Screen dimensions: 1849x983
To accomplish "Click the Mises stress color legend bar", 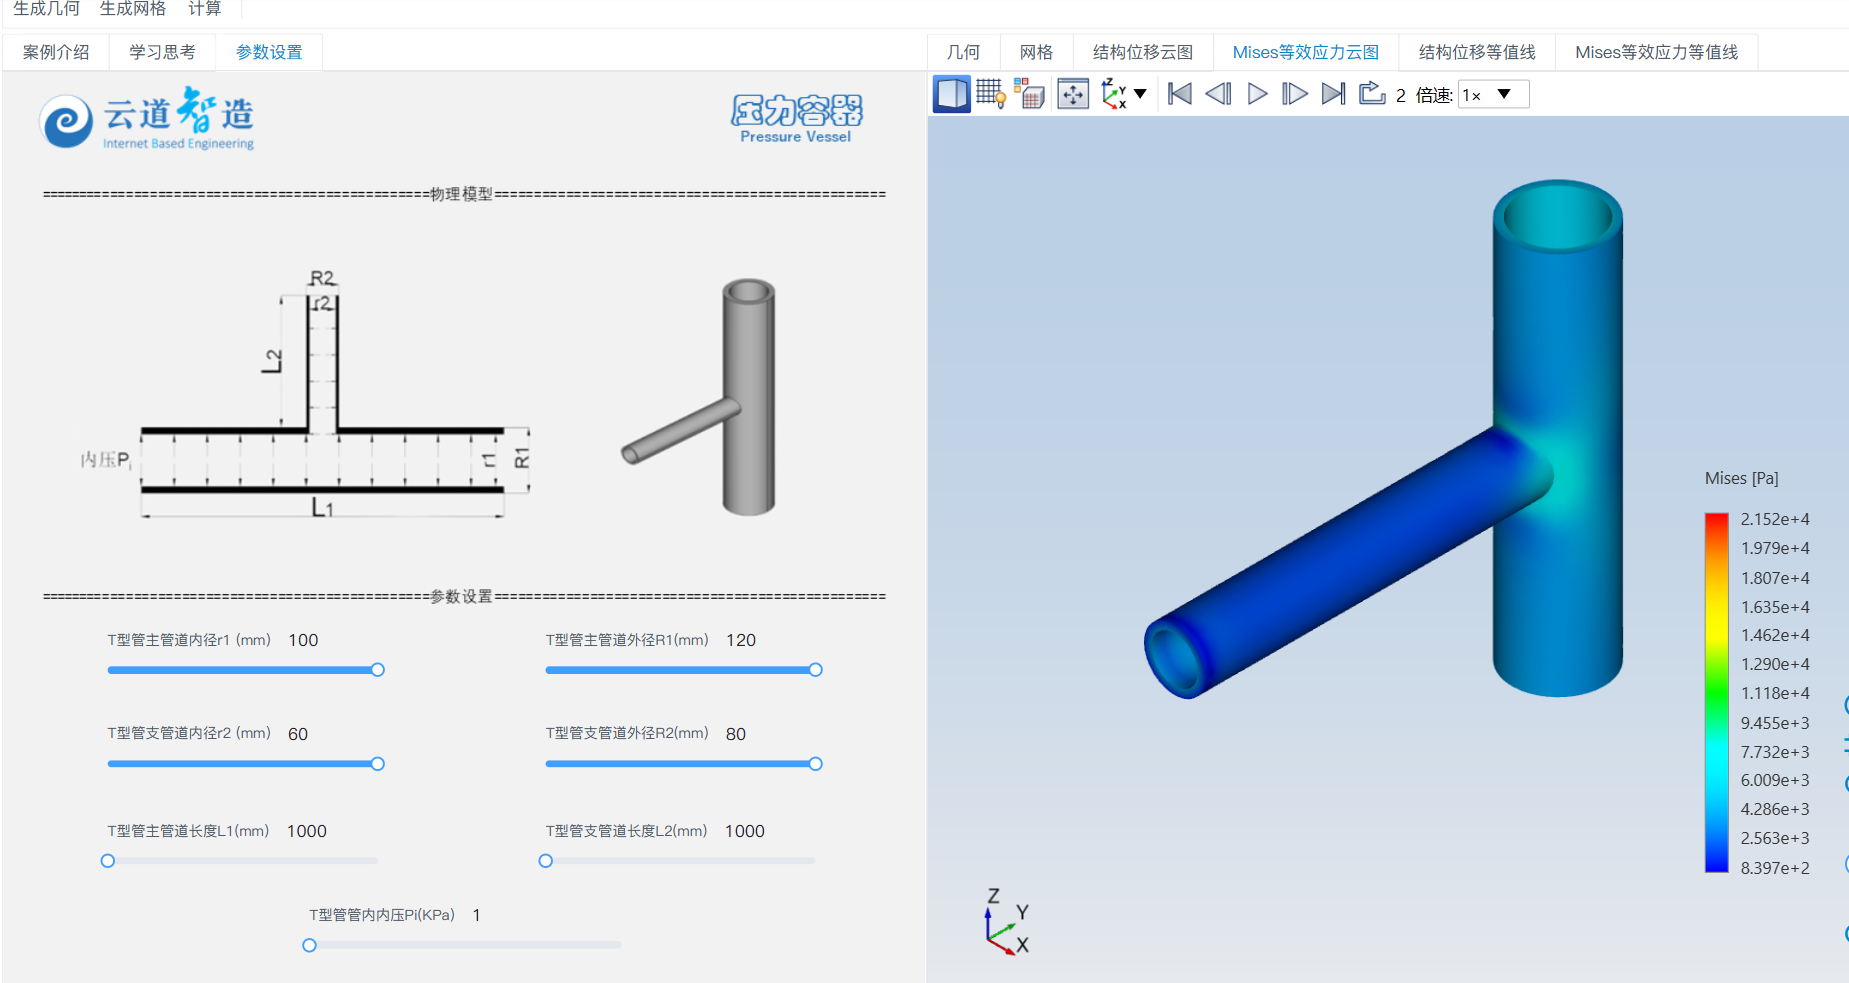I will click(1716, 692).
